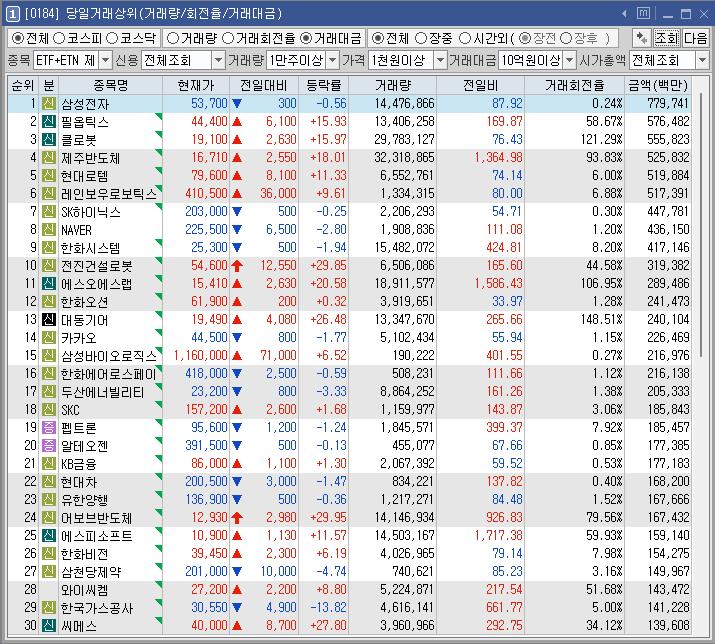This screenshot has width=715, height=644.
Task: Click the green corner marker on 현대로템 row
Action: tap(159, 171)
